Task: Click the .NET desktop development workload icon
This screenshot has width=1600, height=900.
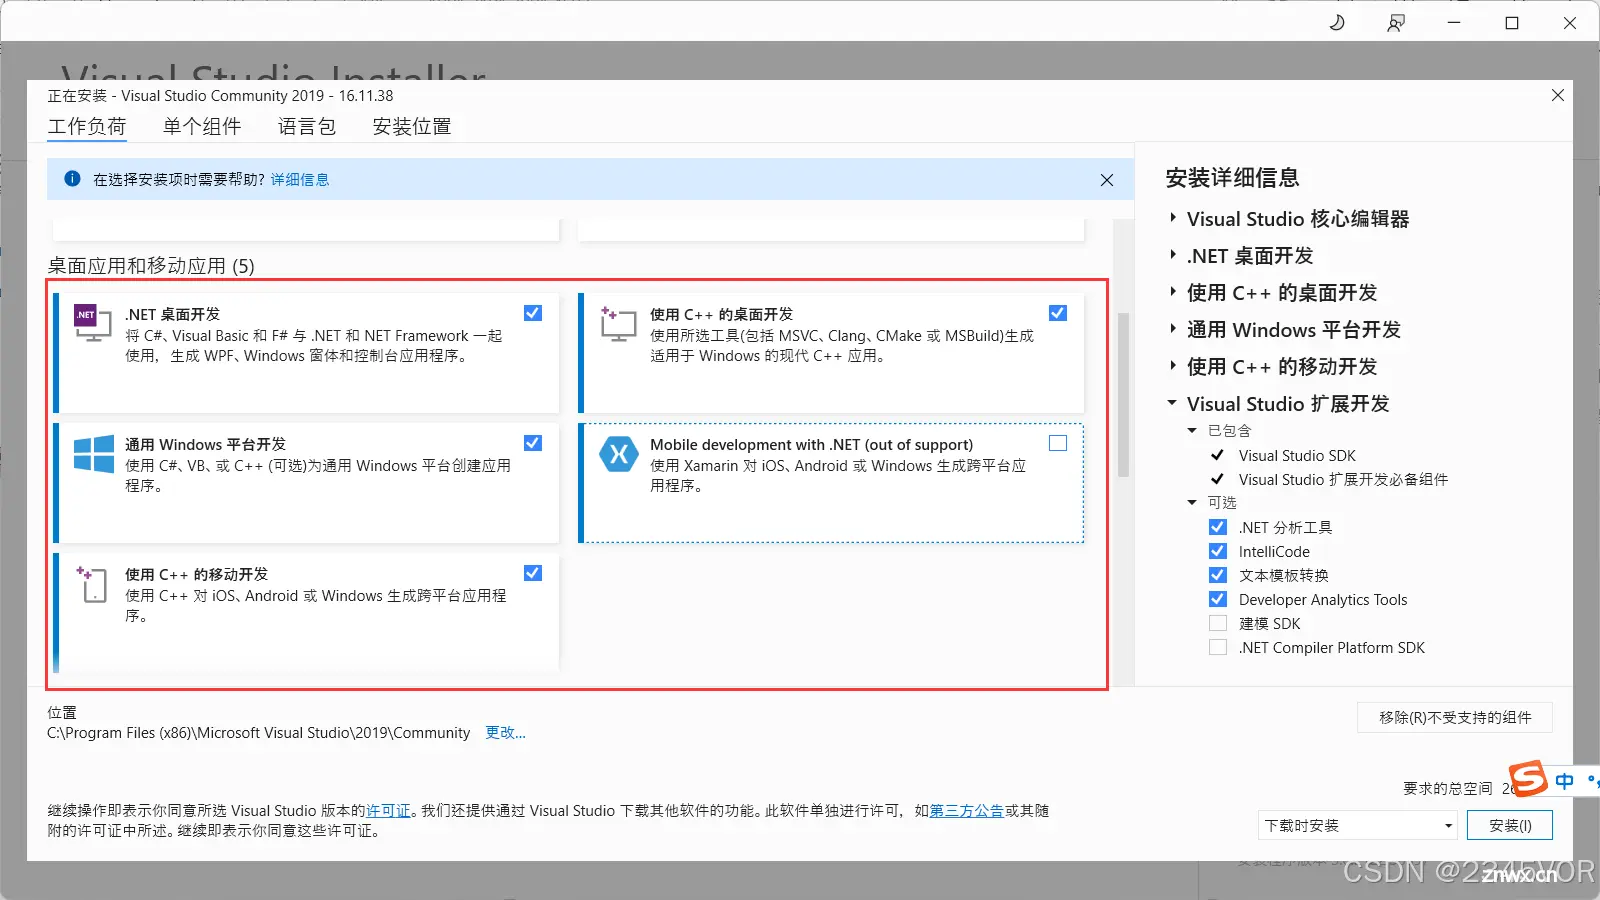Action: pyautogui.click(x=93, y=323)
